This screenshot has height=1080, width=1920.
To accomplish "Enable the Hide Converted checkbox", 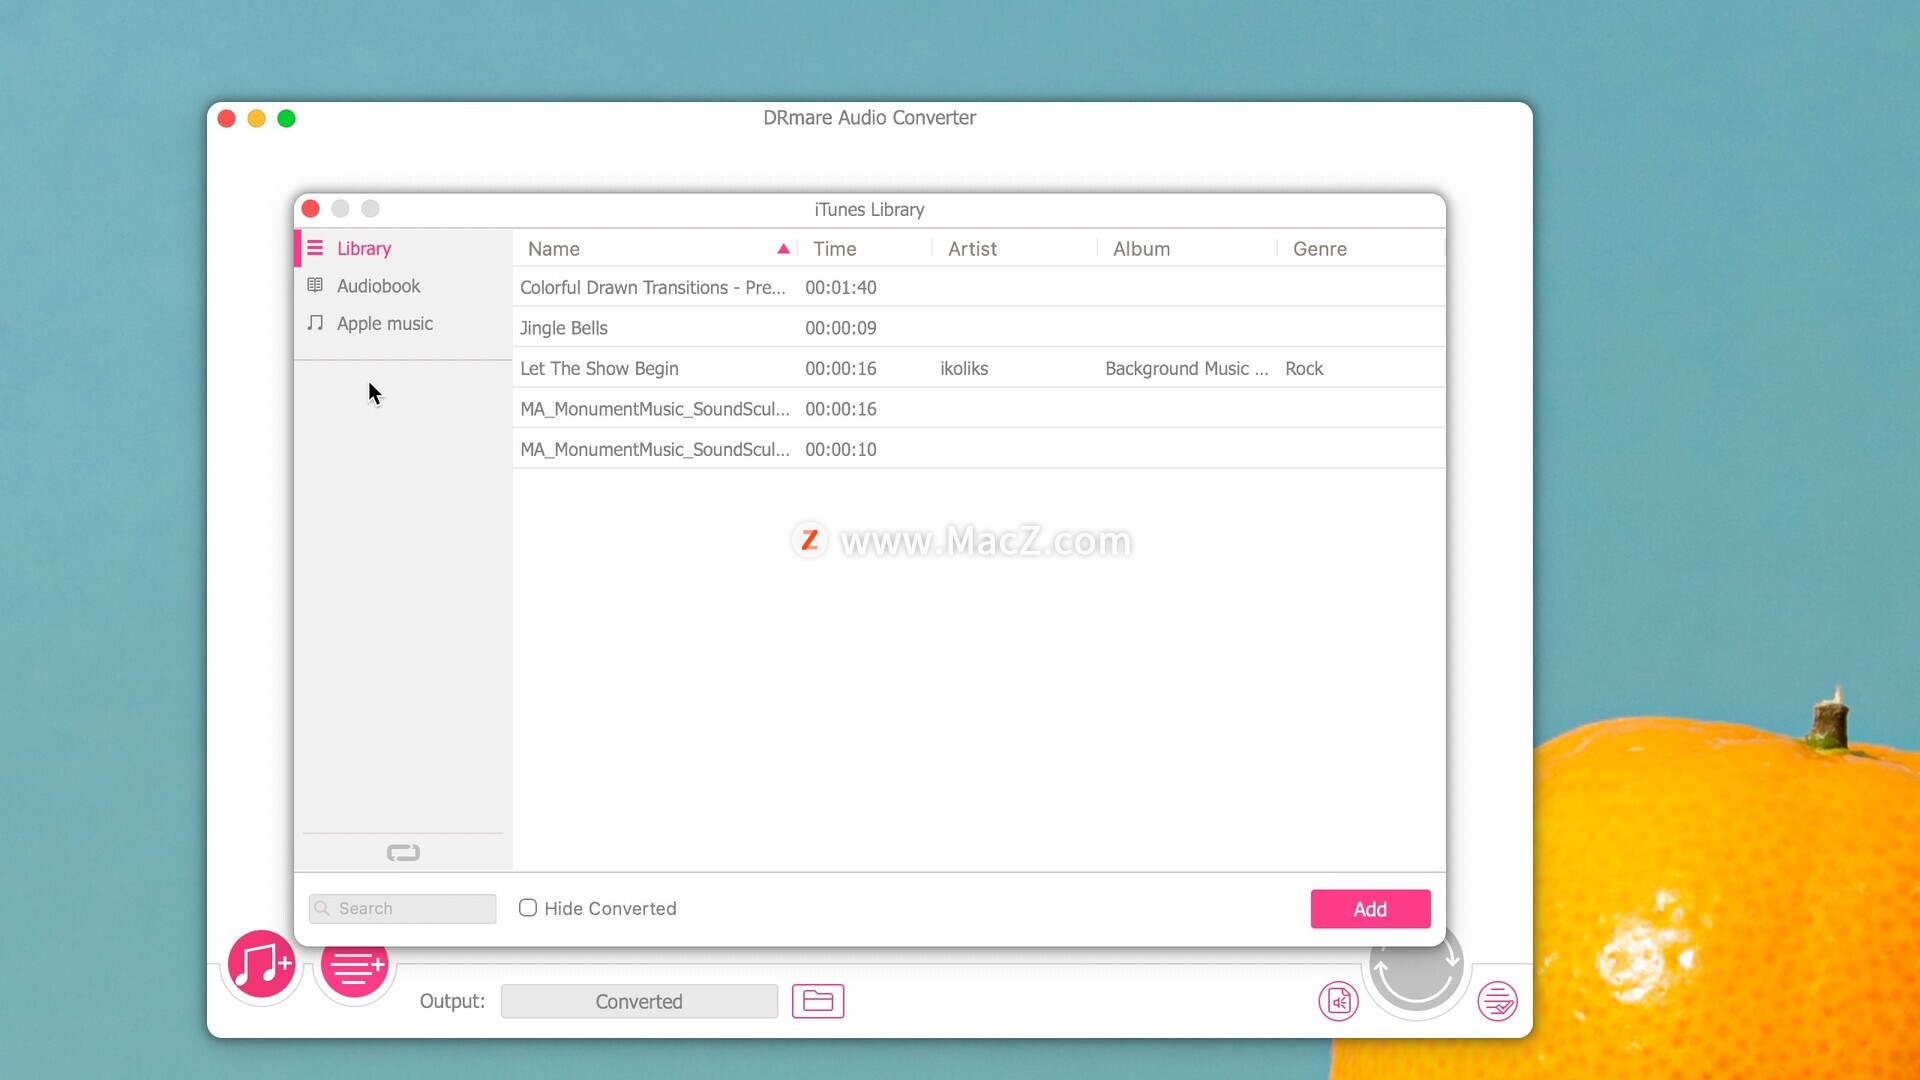I will click(528, 908).
